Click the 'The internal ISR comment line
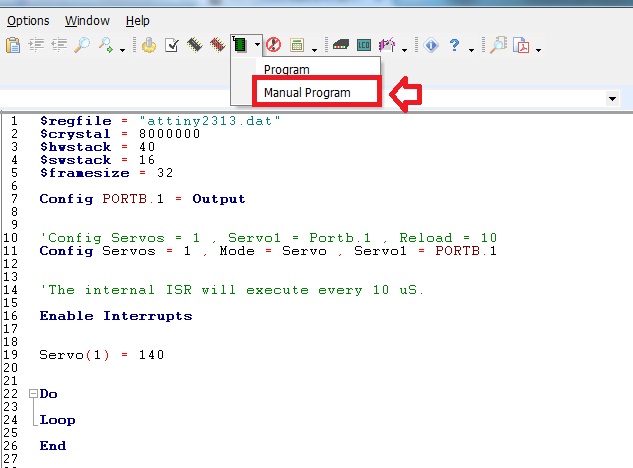 click(x=232, y=290)
